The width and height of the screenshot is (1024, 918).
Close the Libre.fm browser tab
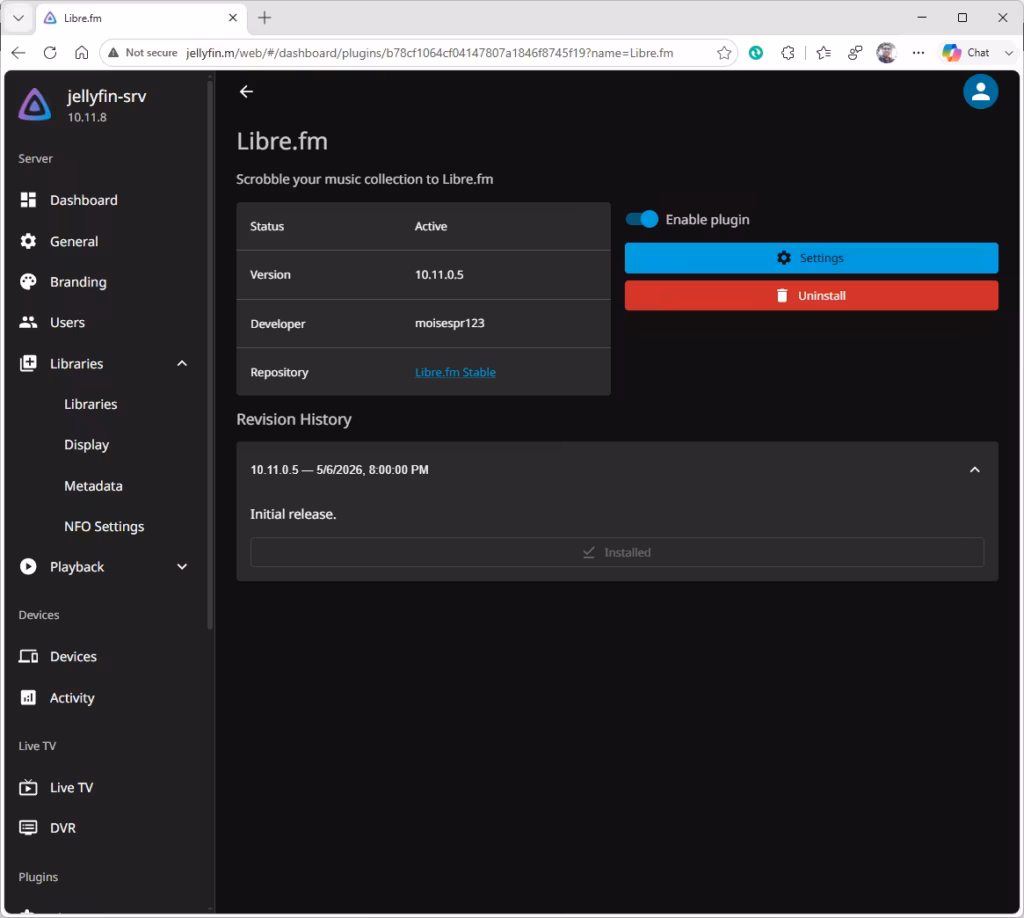[x=232, y=18]
